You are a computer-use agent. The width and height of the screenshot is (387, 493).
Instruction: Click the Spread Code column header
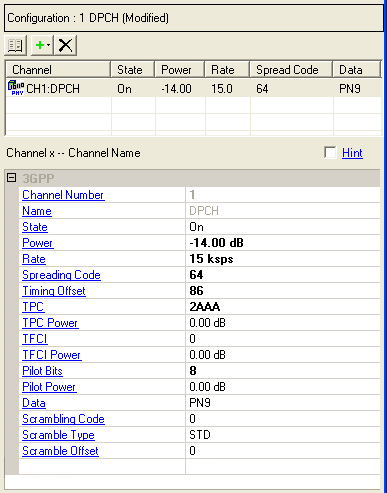pyautogui.click(x=291, y=70)
